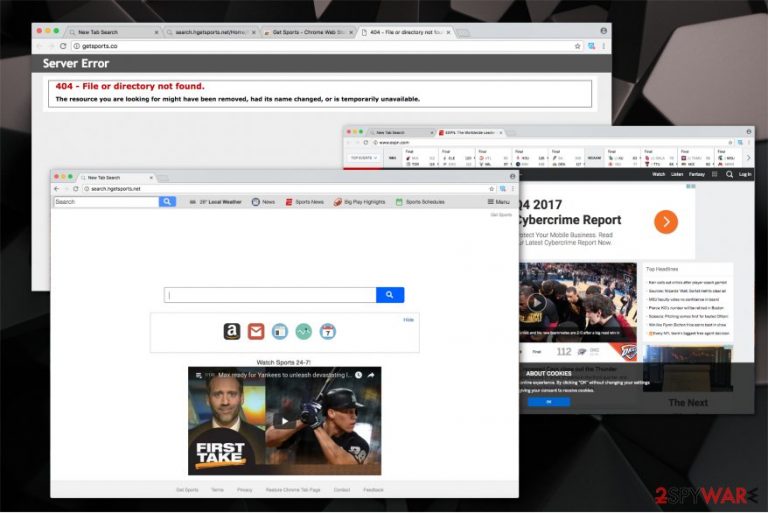
Task: Open the Sports News toolbar shortcut
Action: 305,202
